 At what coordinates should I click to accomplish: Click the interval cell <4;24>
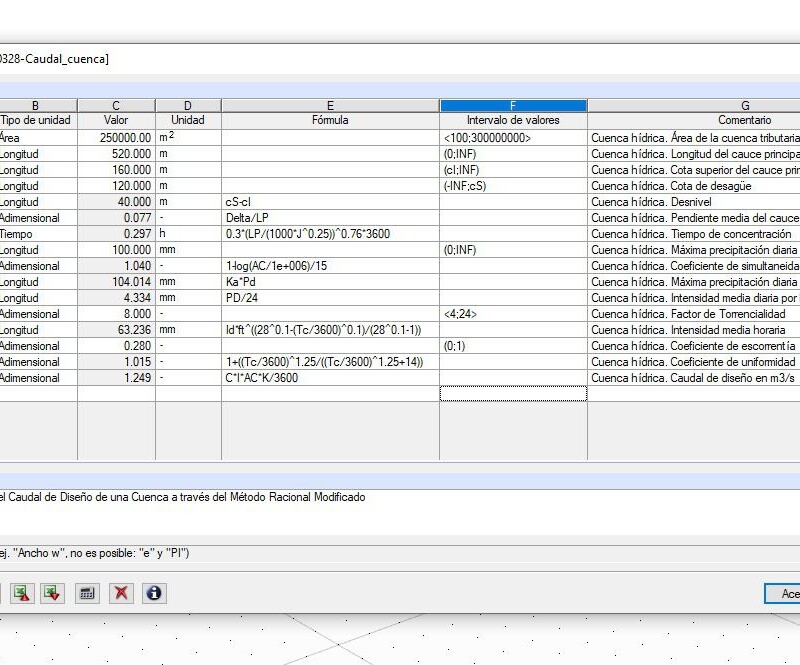[513, 314]
